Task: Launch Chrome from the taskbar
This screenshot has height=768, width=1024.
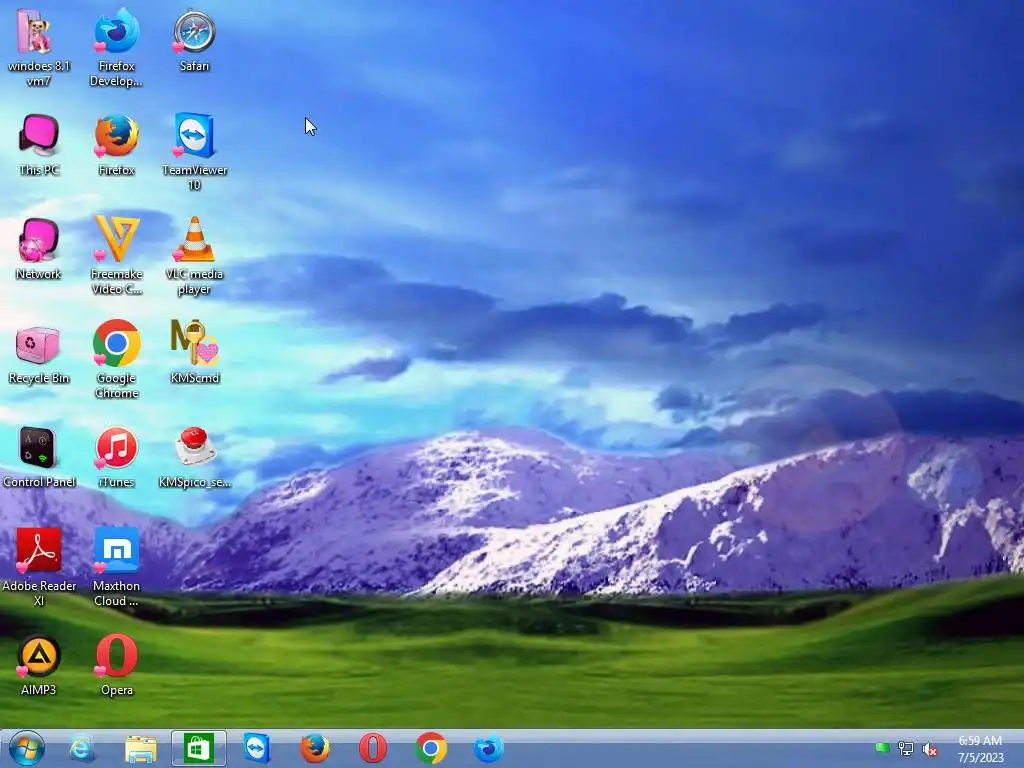Action: point(431,748)
